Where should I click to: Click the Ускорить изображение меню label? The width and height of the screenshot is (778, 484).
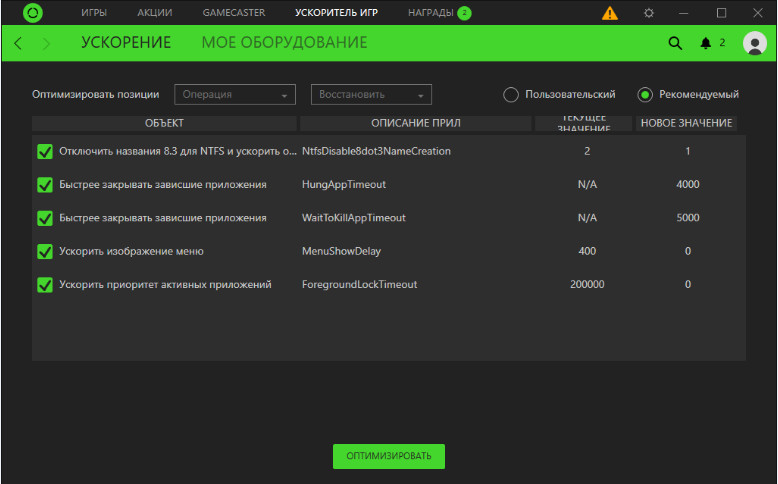131,251
